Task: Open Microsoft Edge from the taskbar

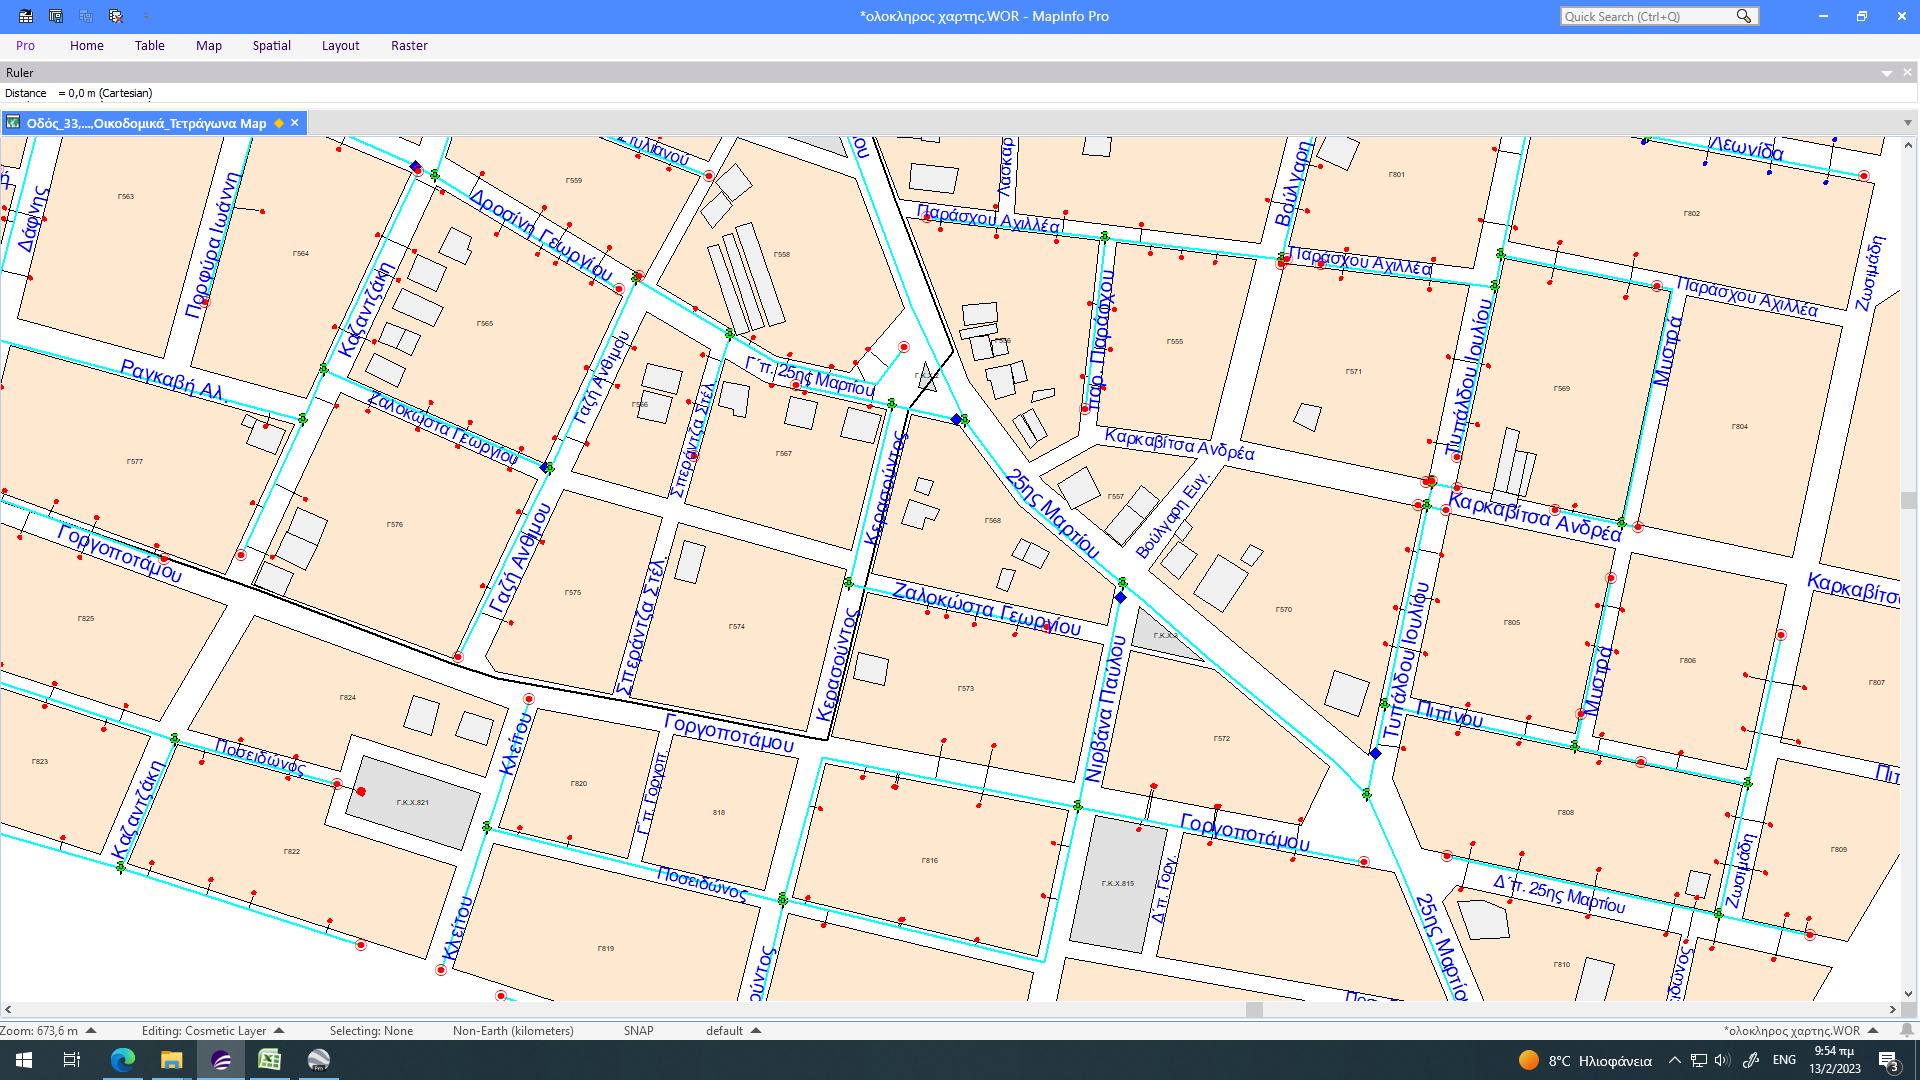Action: point(122,1060)
